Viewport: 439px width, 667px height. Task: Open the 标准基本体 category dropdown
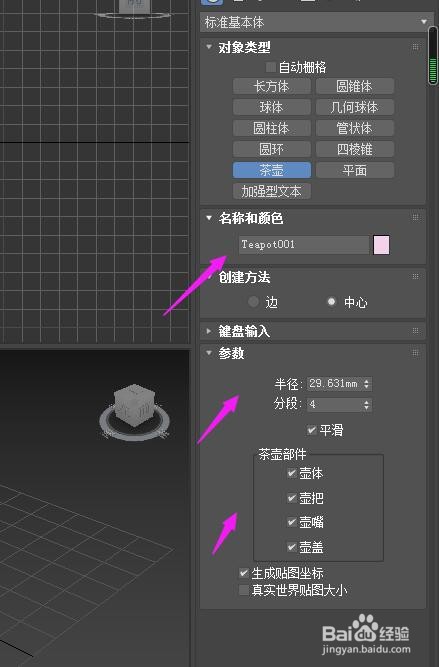[x=315, y=22]
